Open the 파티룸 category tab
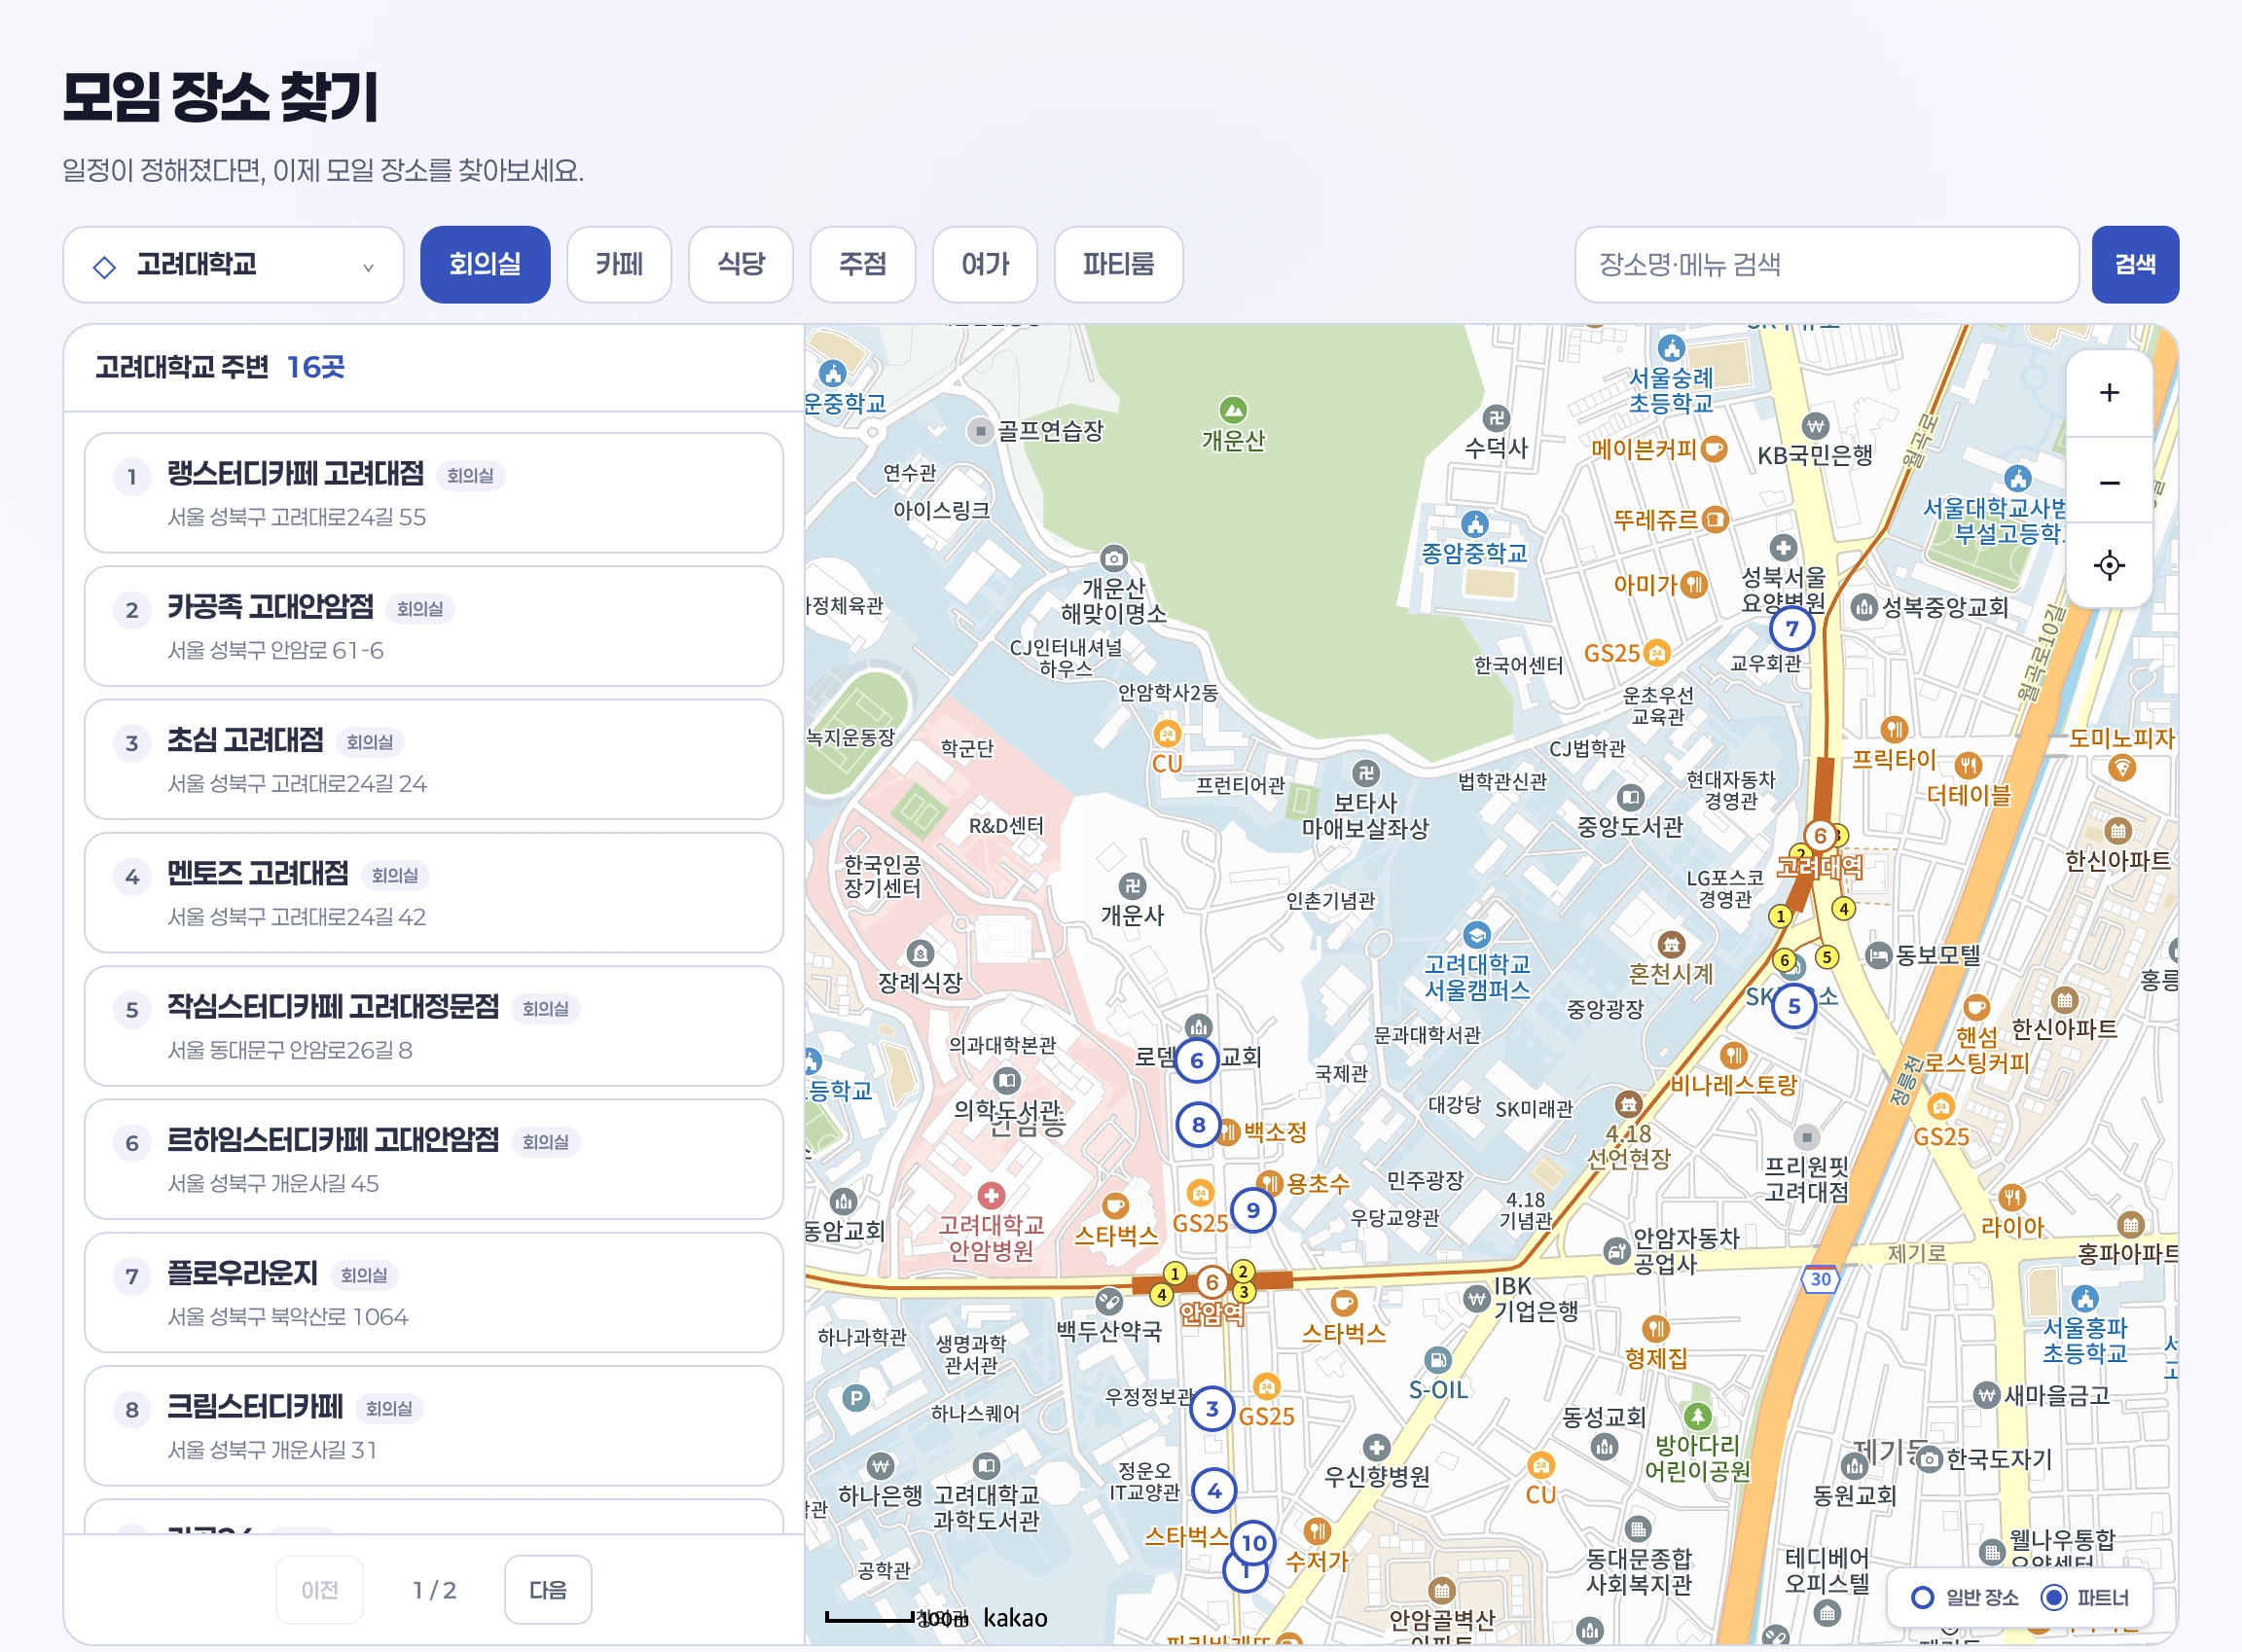Screen dimensions: 2242x1652 1119,265
